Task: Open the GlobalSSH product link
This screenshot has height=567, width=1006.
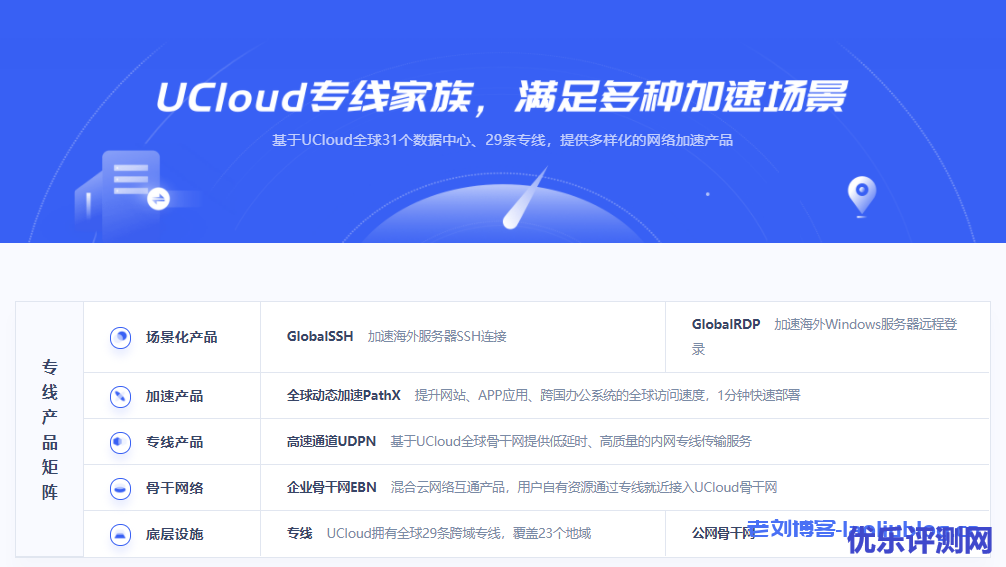Action: point(320,337)
